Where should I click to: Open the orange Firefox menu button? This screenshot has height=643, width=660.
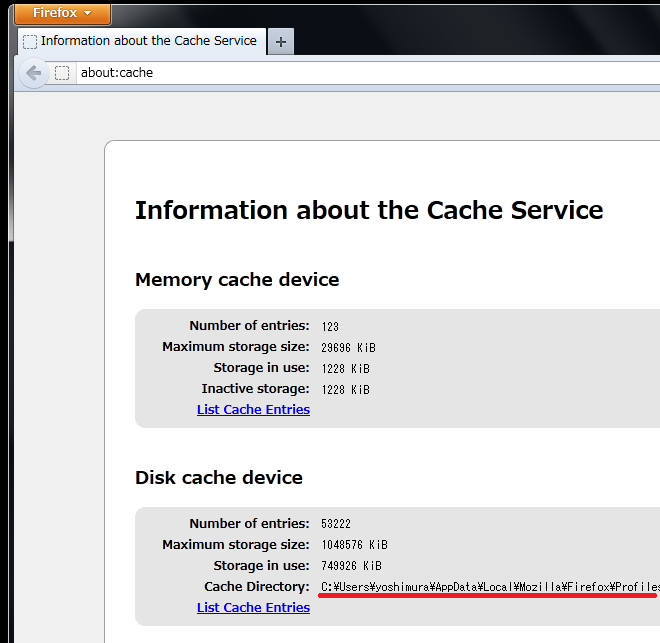[x=63, y=13]
